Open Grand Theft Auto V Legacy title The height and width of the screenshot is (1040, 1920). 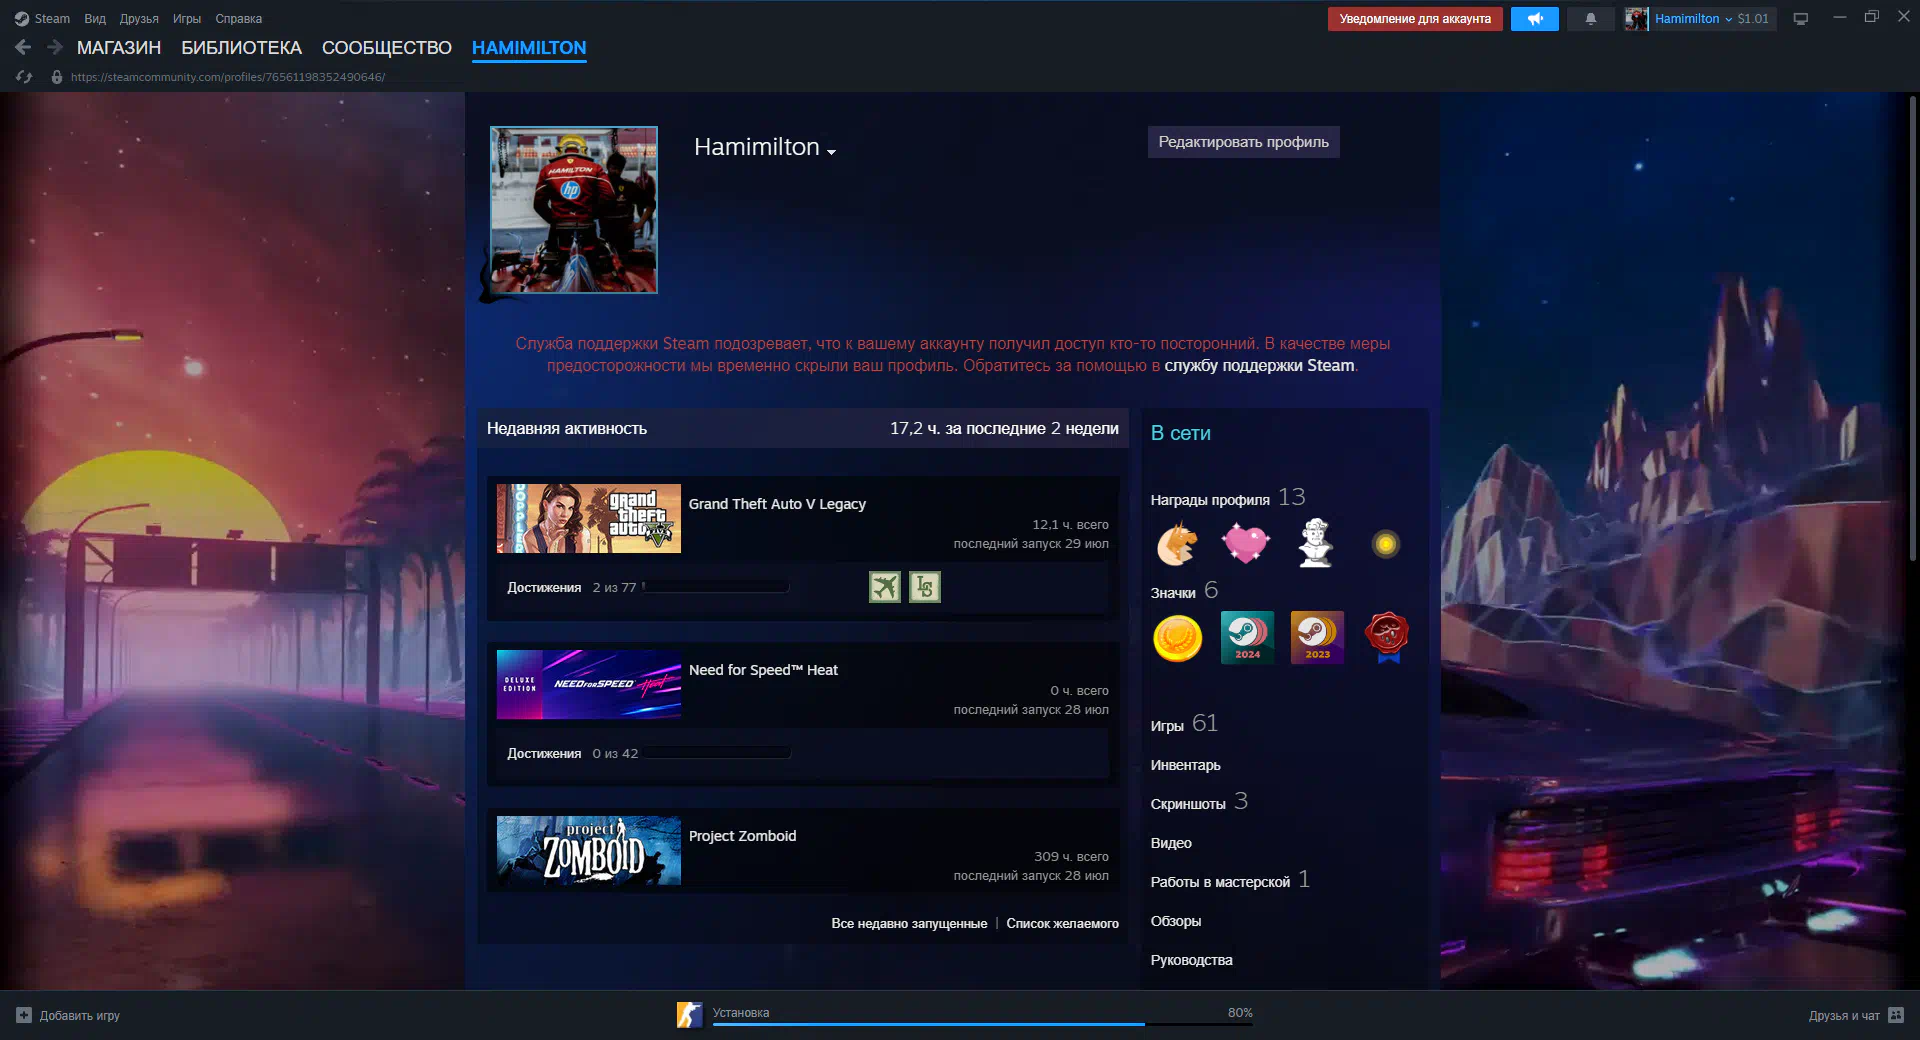point(777,504)
